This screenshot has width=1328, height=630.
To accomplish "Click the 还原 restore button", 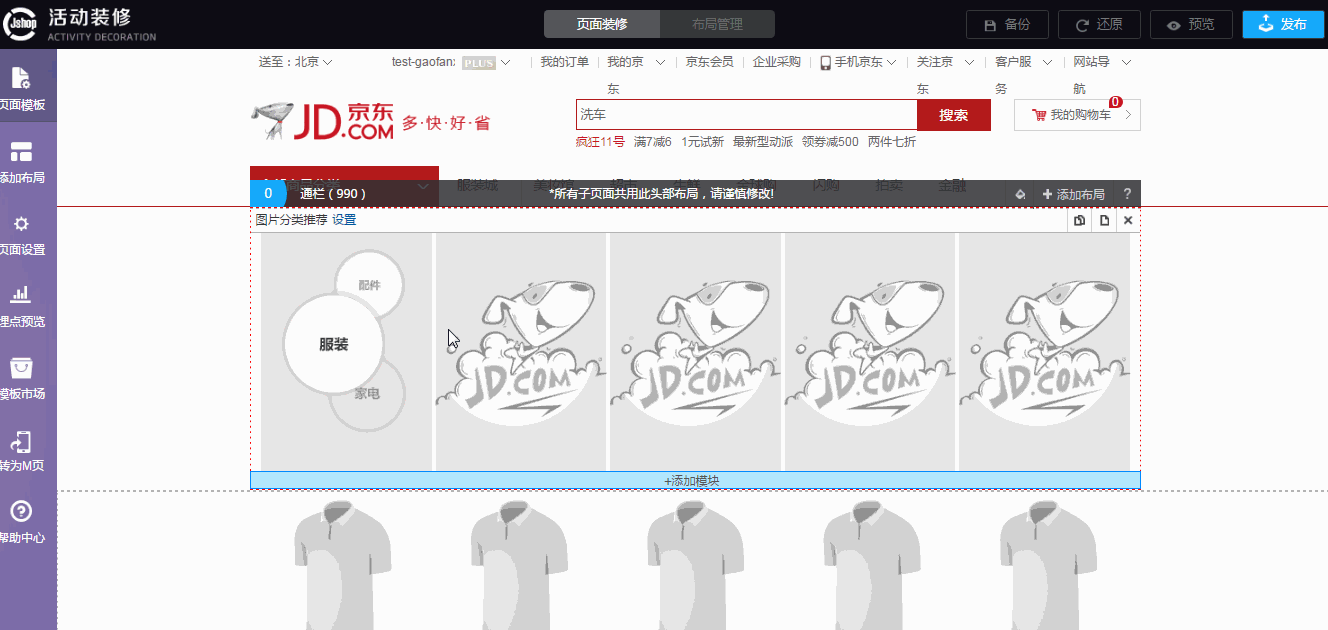I will [x=1099, y=24].
